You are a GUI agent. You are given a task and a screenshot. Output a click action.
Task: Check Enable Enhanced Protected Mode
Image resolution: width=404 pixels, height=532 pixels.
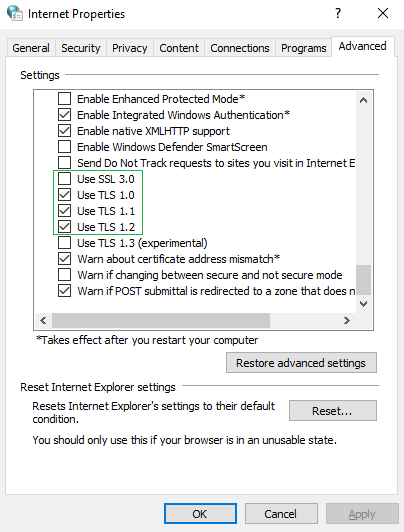point(64,99)
